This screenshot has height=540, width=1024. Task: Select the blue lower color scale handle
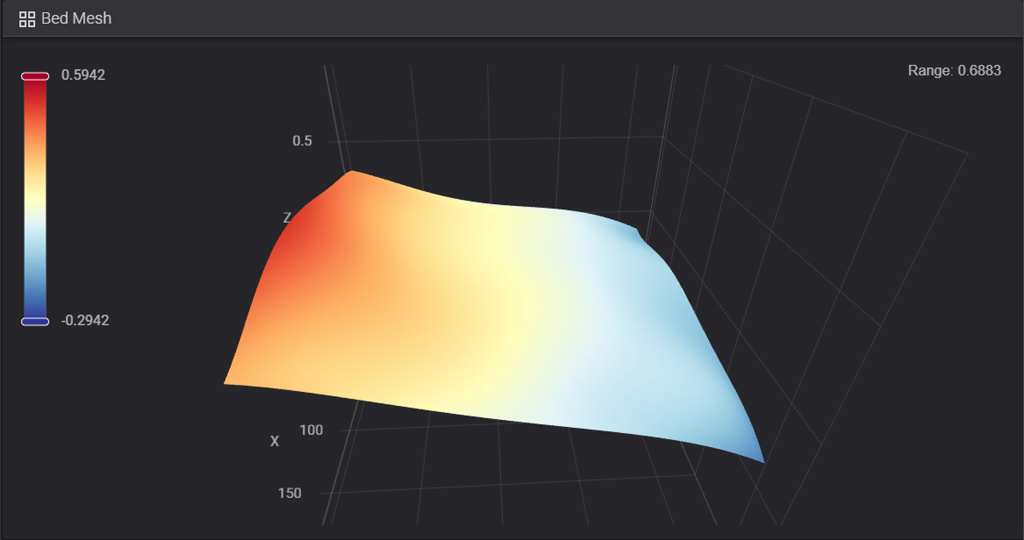tap(35, 321)
